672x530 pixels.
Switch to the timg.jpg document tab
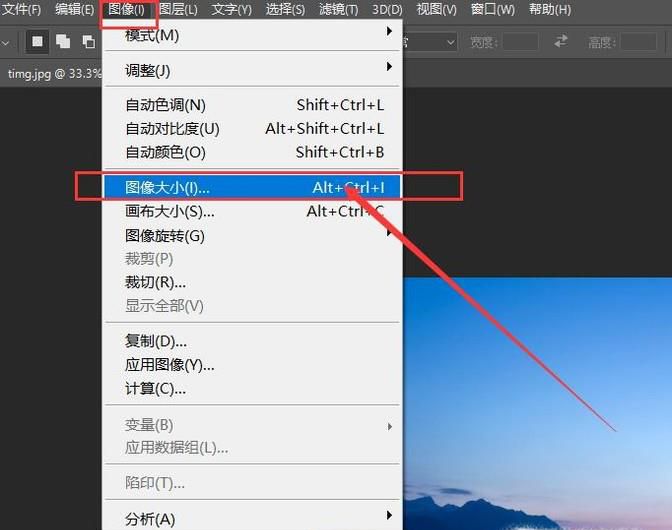[54, 74]
